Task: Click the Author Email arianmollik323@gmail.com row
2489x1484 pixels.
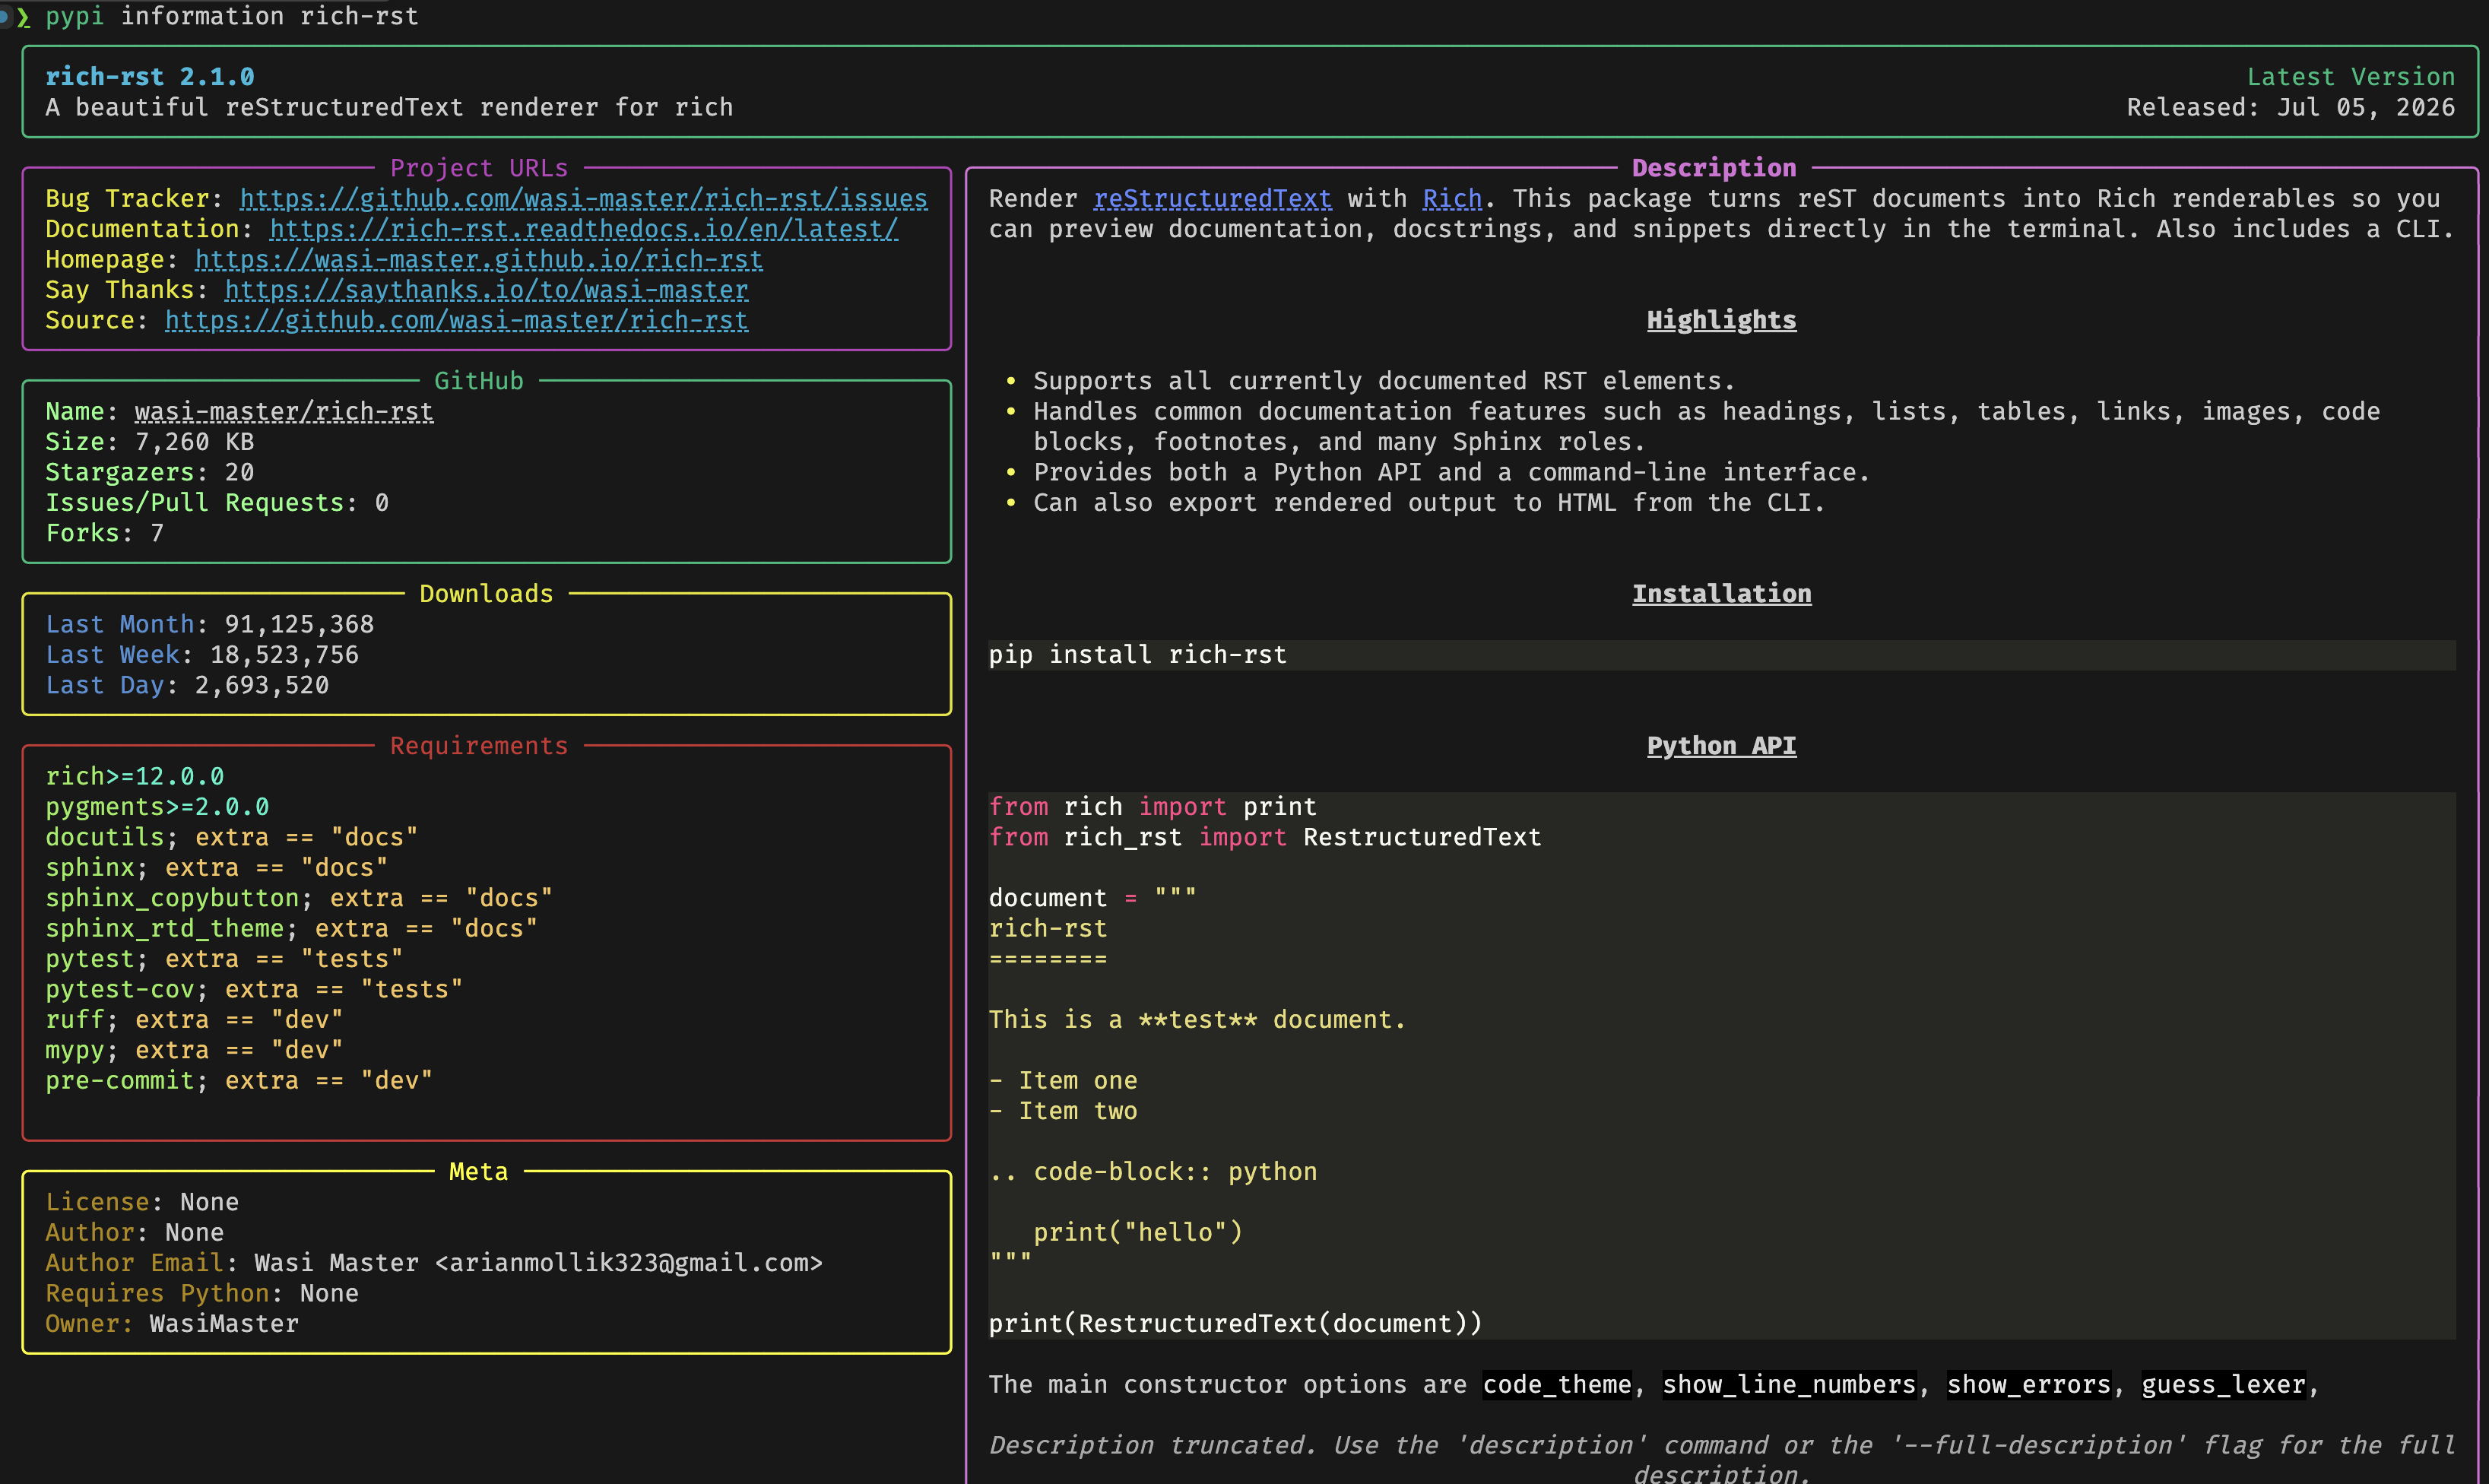Action: click(x=434, y=1263)
